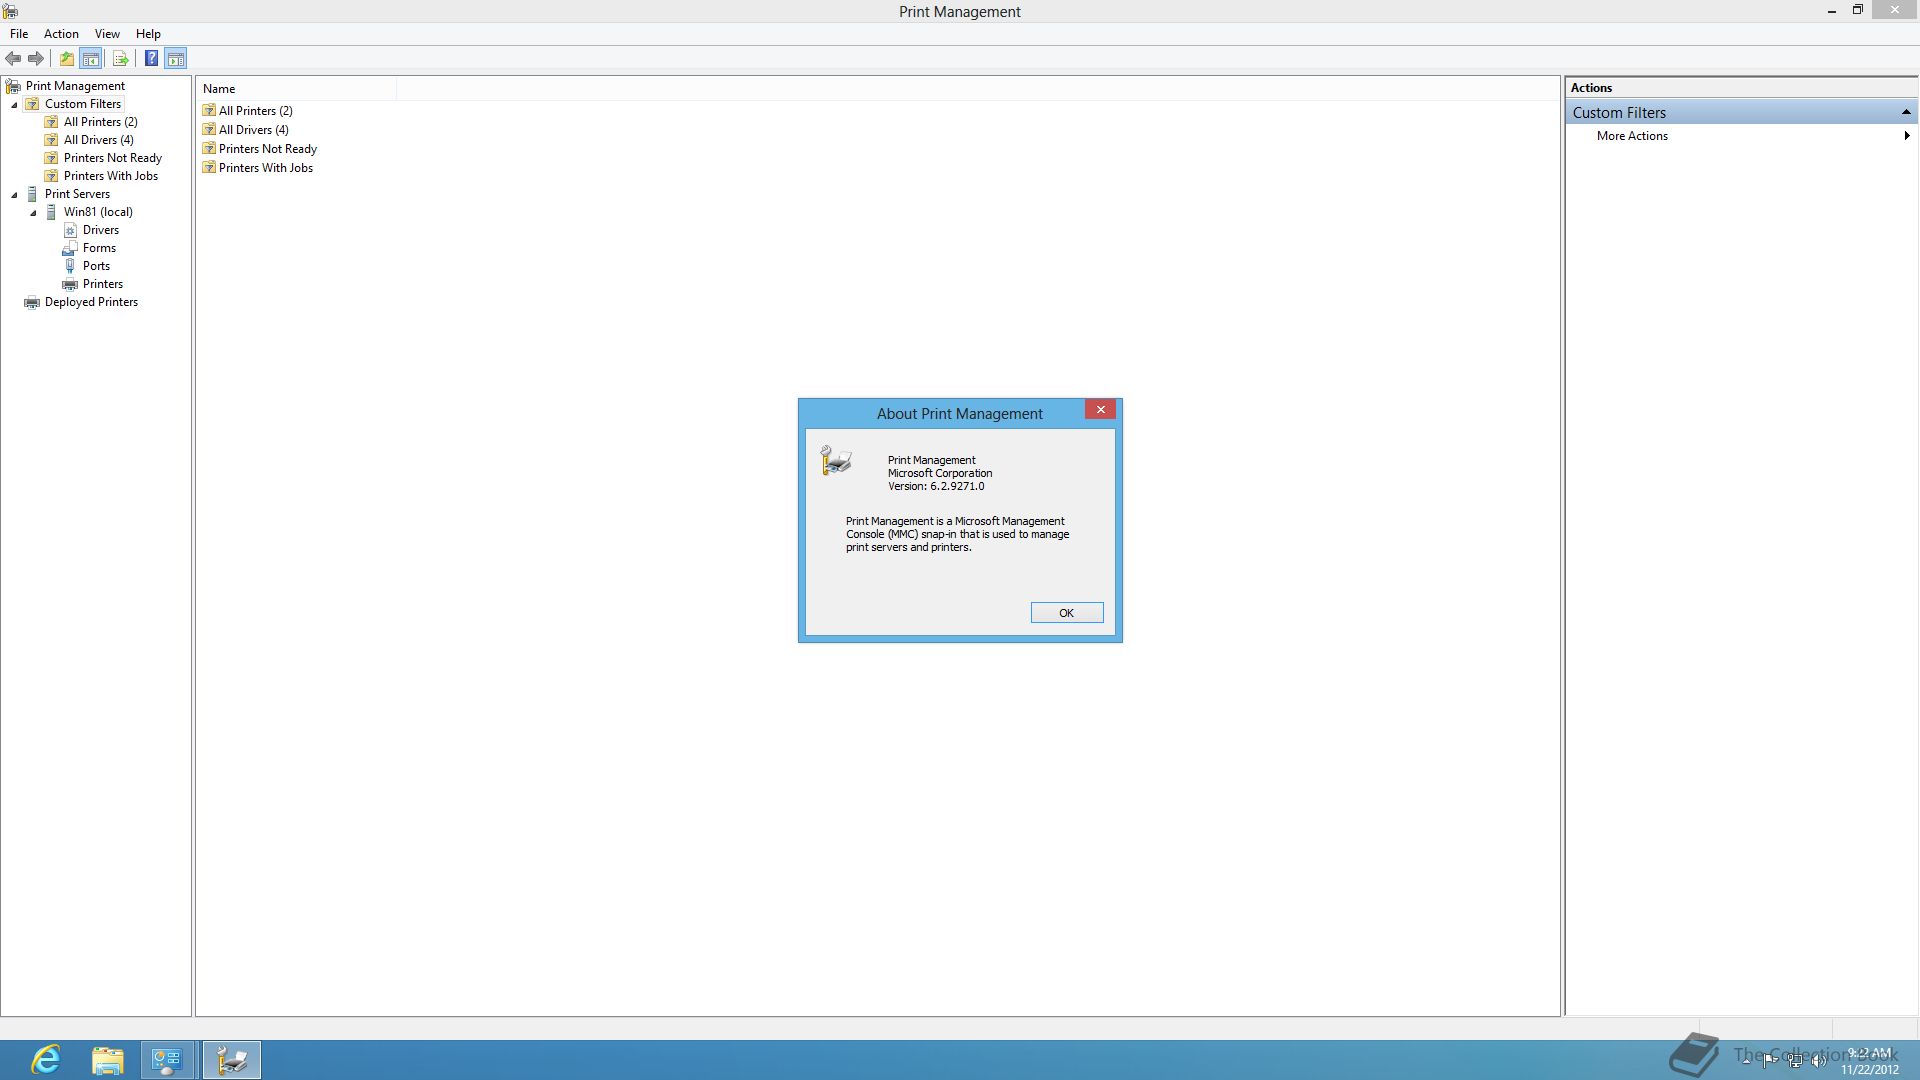This screenshot has width=1920, height=1080.
Task: Click filter icon beside All Drivers list row
Action: pyautogui.click(x=209, y=130)
